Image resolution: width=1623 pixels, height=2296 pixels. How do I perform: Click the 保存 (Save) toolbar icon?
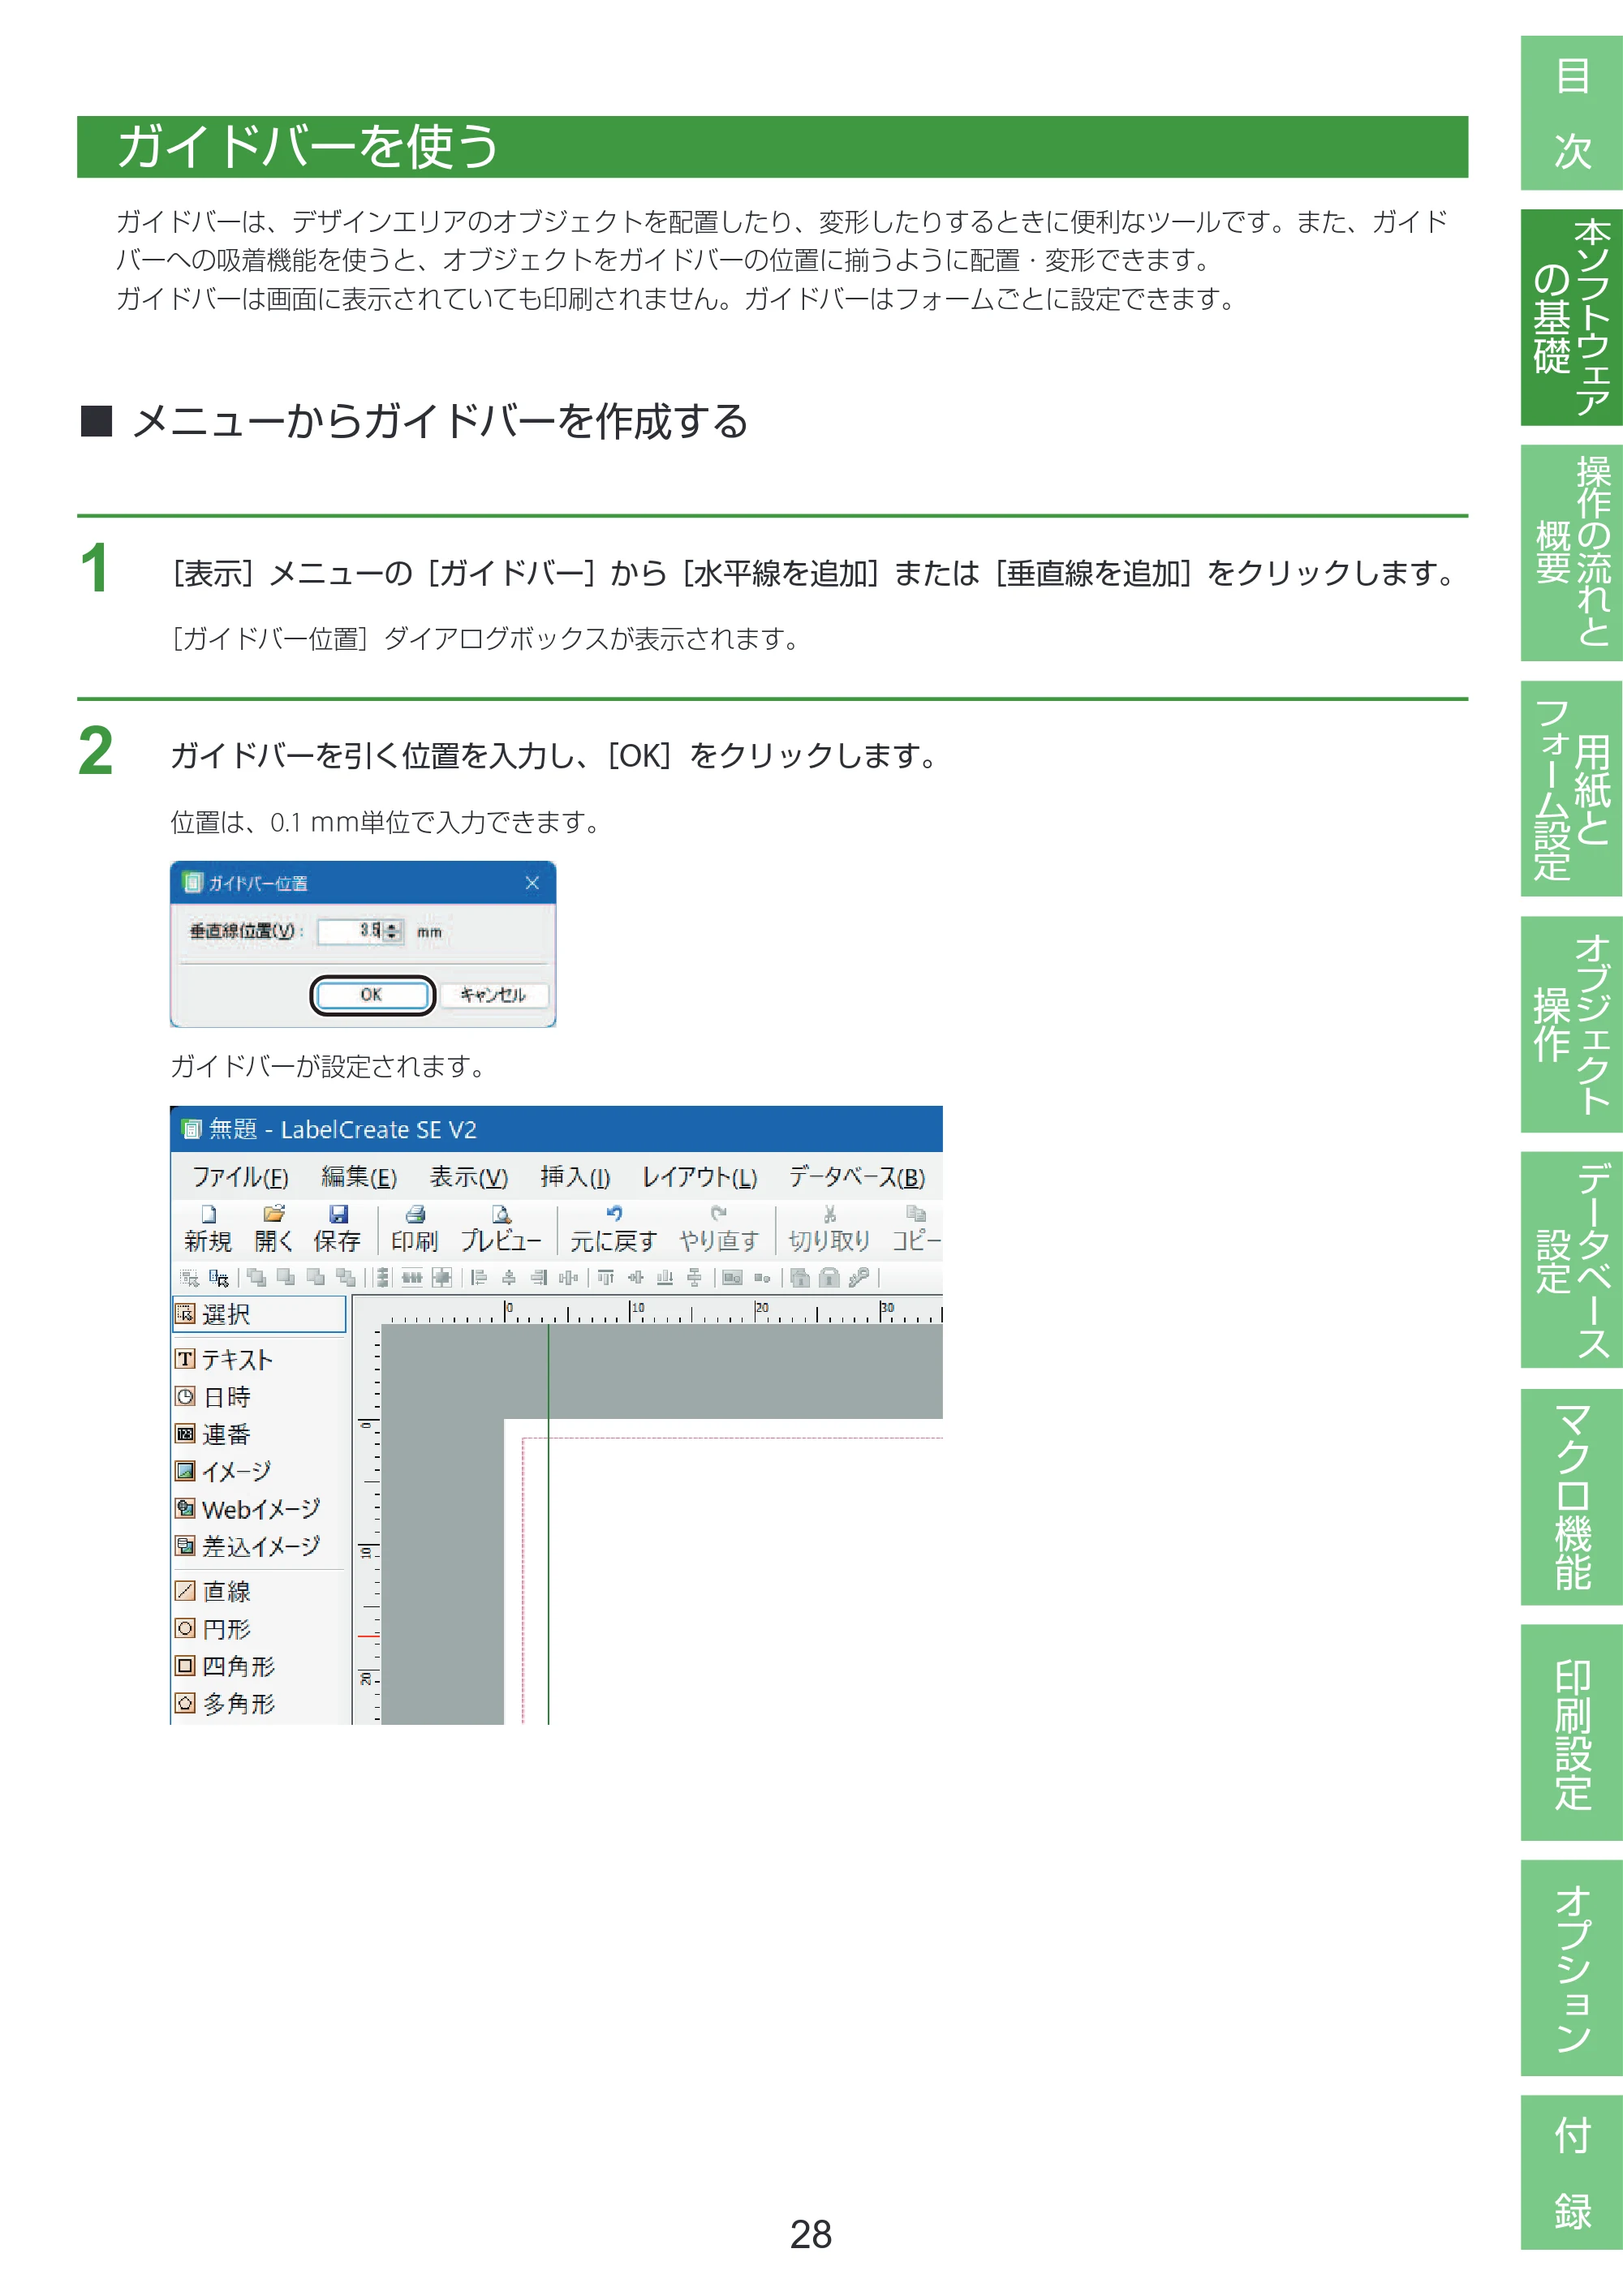point(337,1229)
